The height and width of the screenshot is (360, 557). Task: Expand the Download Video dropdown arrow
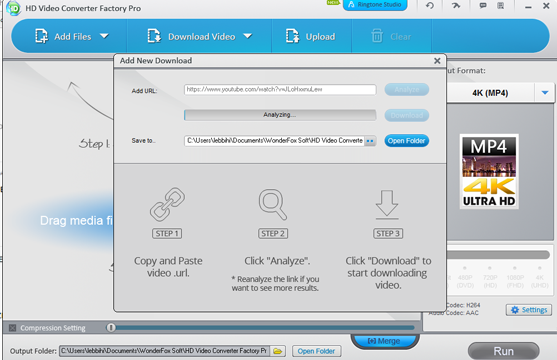click(x=248, y=36)
